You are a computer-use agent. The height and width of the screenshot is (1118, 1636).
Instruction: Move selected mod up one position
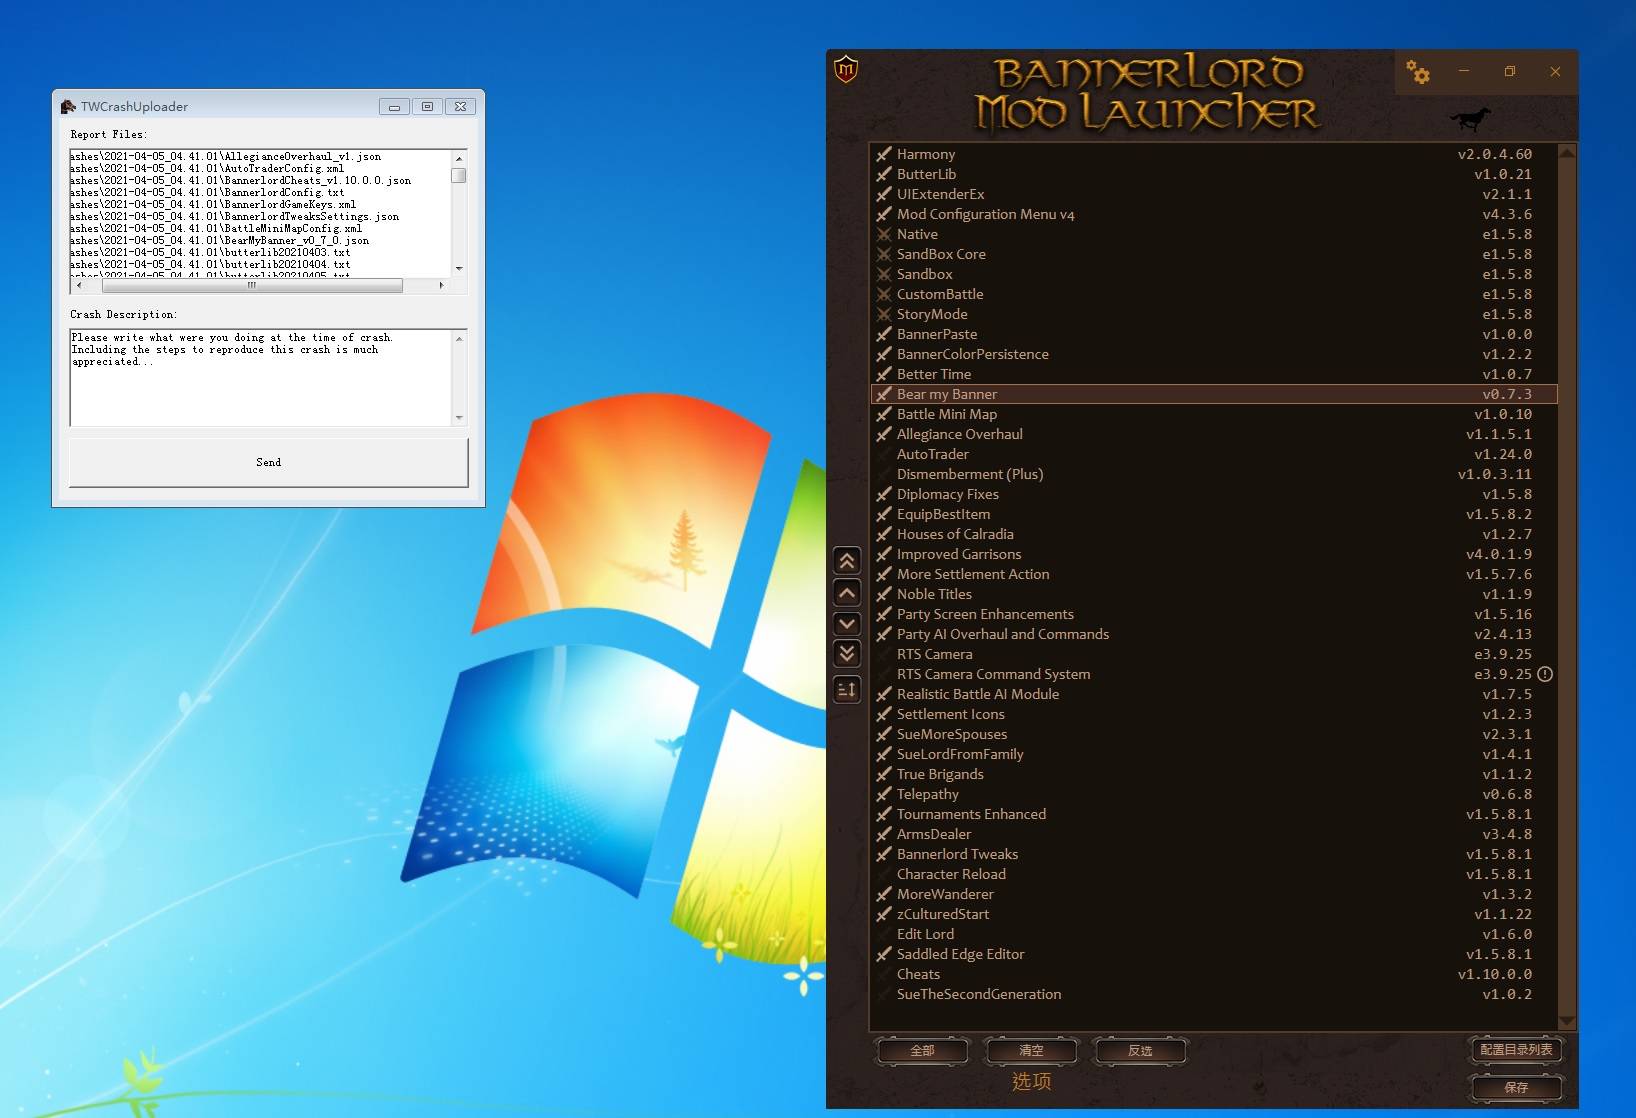click(847, 593)
